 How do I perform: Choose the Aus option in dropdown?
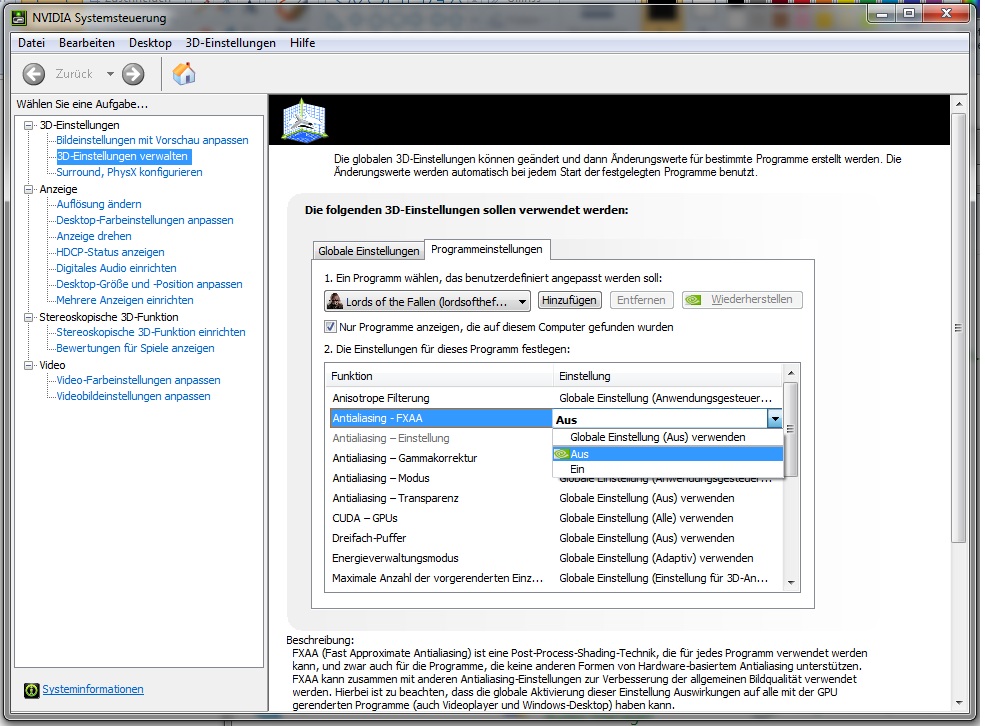(668, 454)
